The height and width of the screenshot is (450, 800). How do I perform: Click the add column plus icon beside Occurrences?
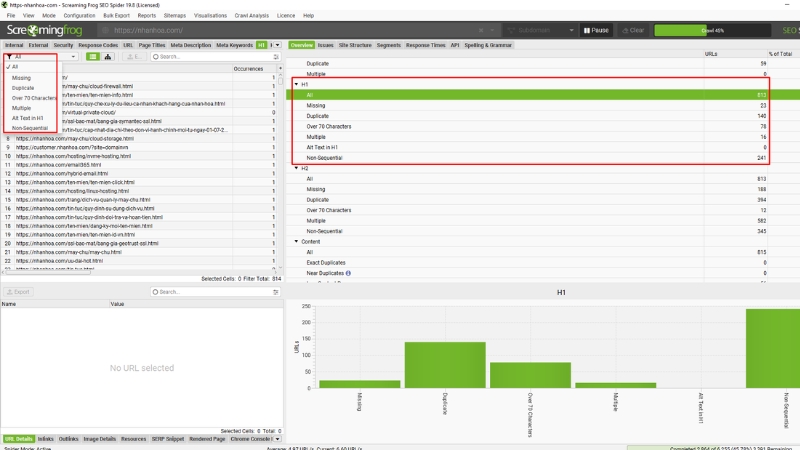click(x=280, y=68)
